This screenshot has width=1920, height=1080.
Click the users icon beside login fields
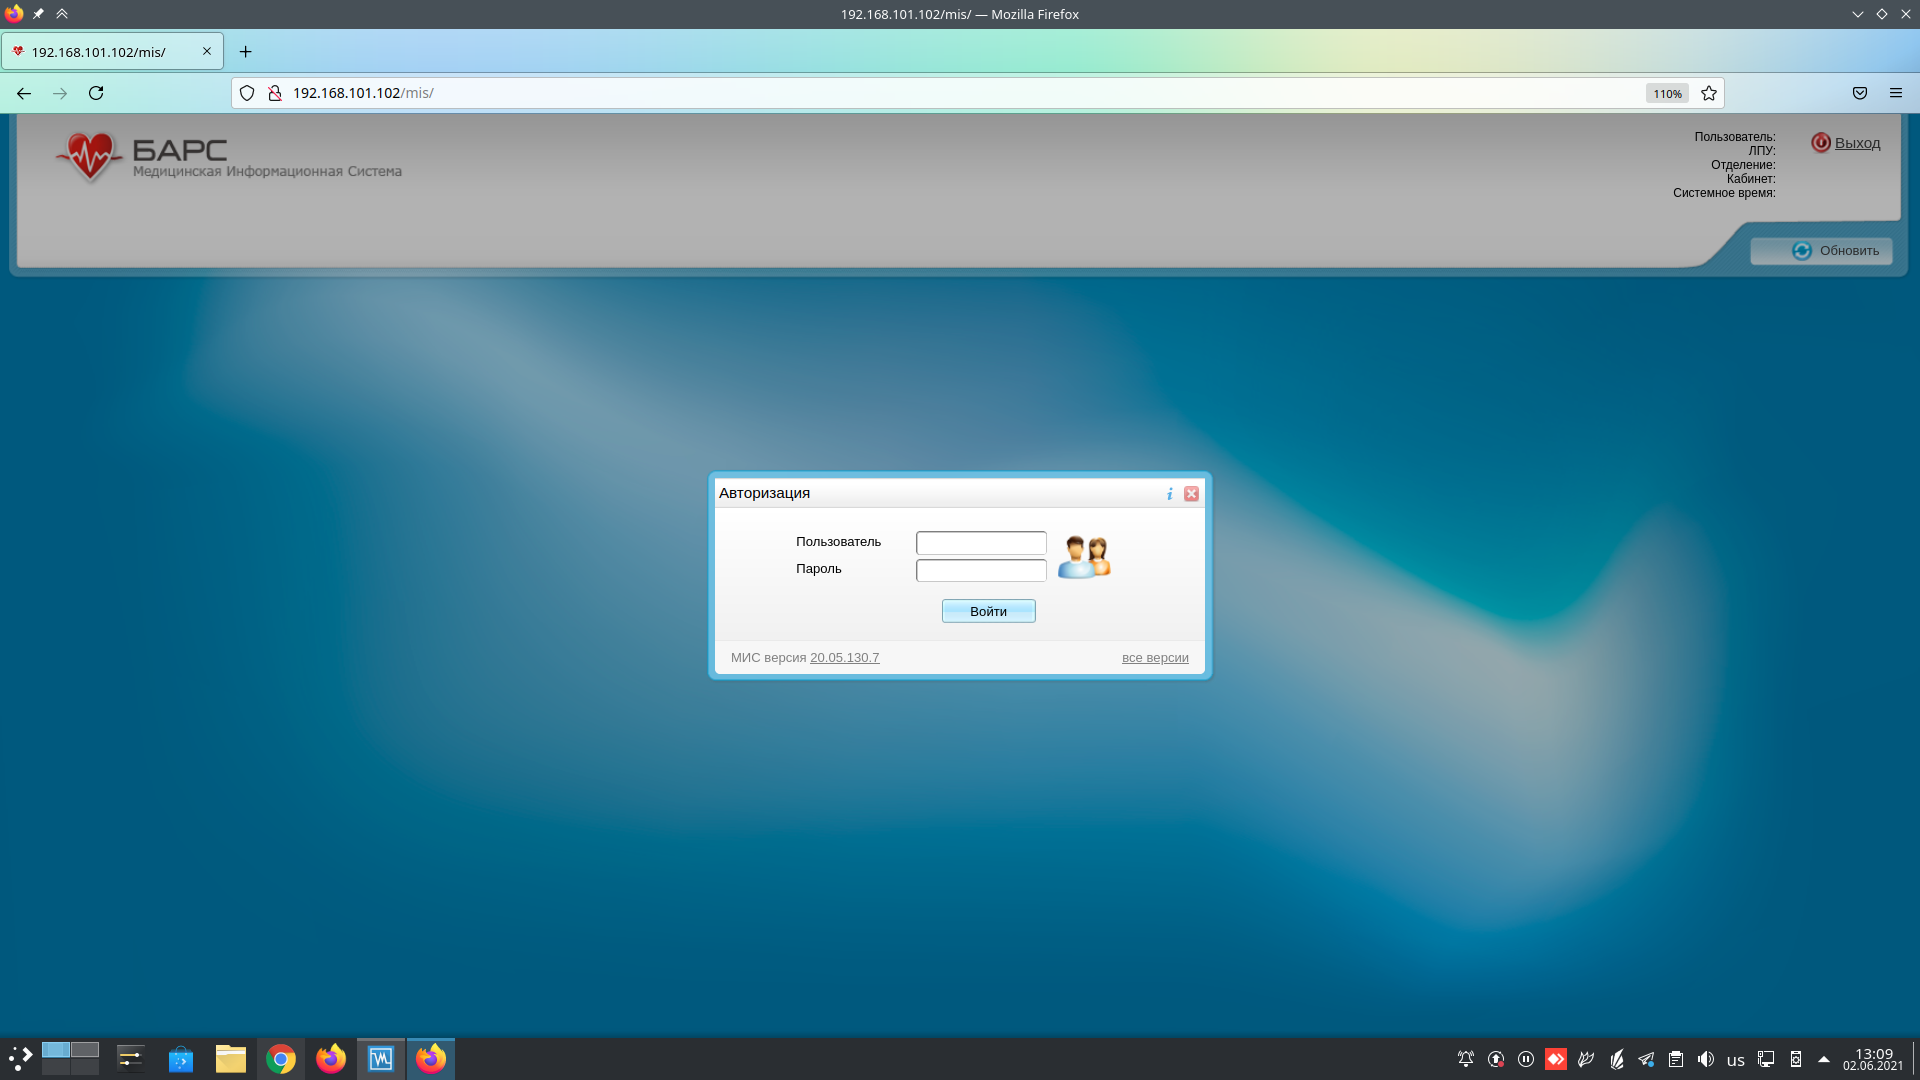[x=1084, y=557]
